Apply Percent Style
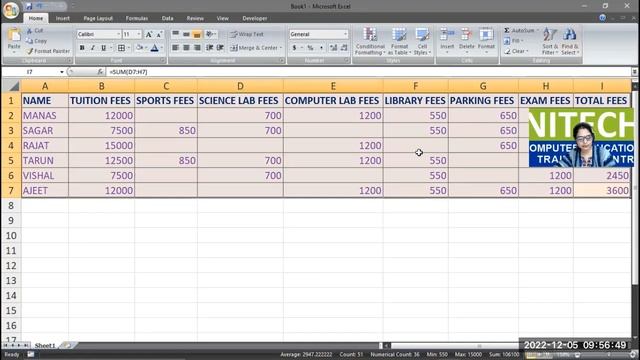This screenshot has width=640, height=360. click(310, 48)
